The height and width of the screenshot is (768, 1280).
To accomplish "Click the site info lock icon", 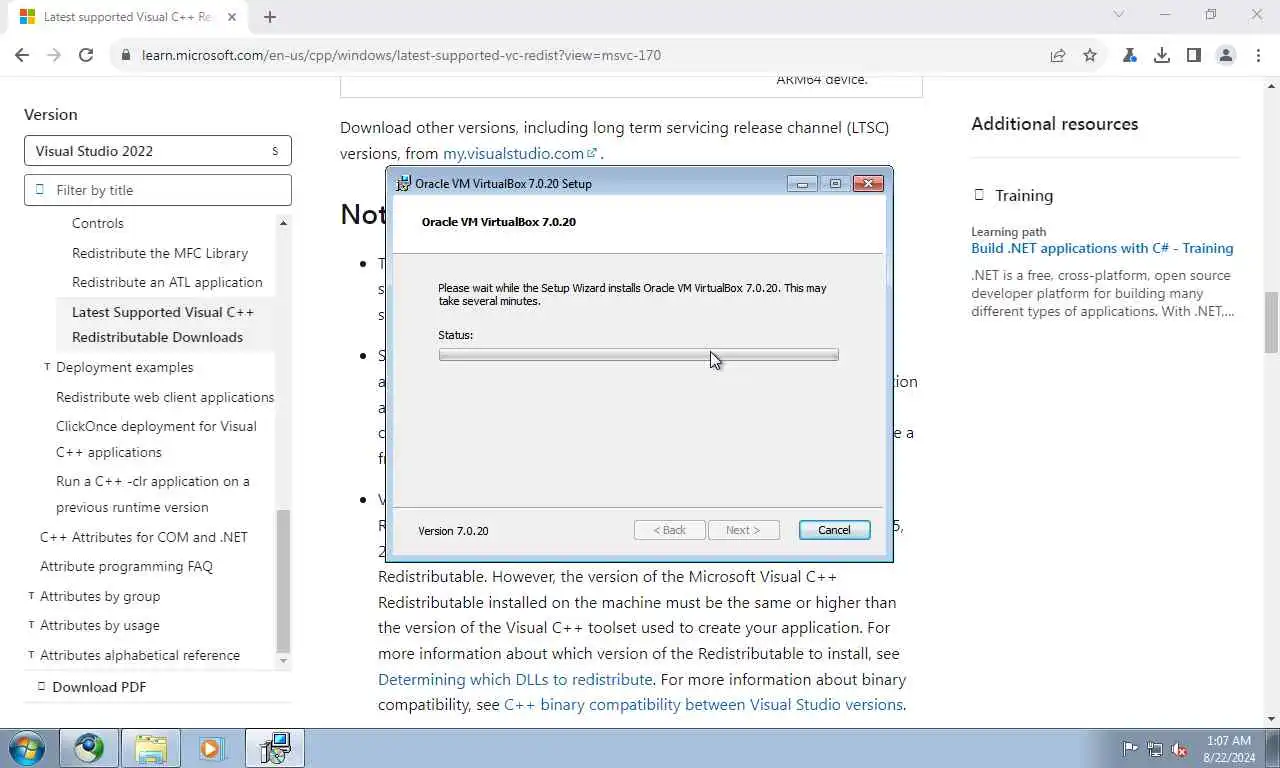I will tap(126, 55).
